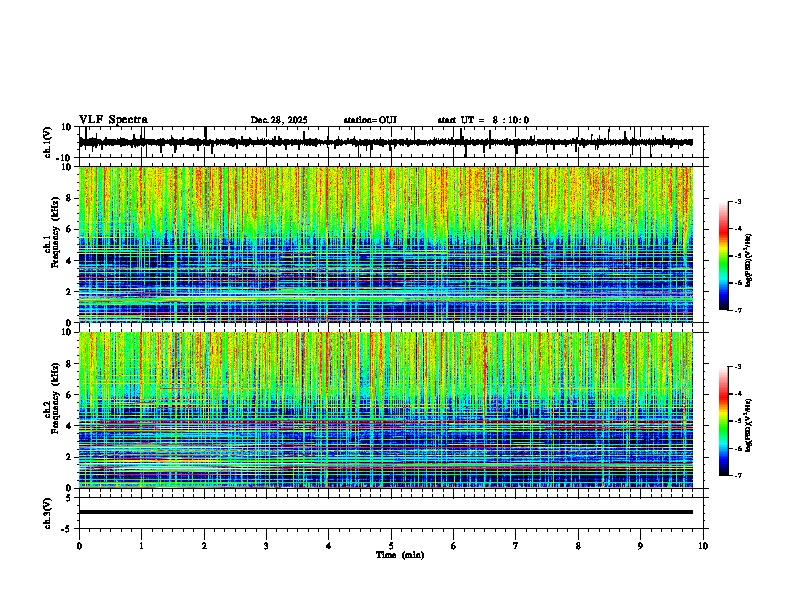
Task: Click inside the ch.1 spectrogram panel
Action: [x=385, y=244]
